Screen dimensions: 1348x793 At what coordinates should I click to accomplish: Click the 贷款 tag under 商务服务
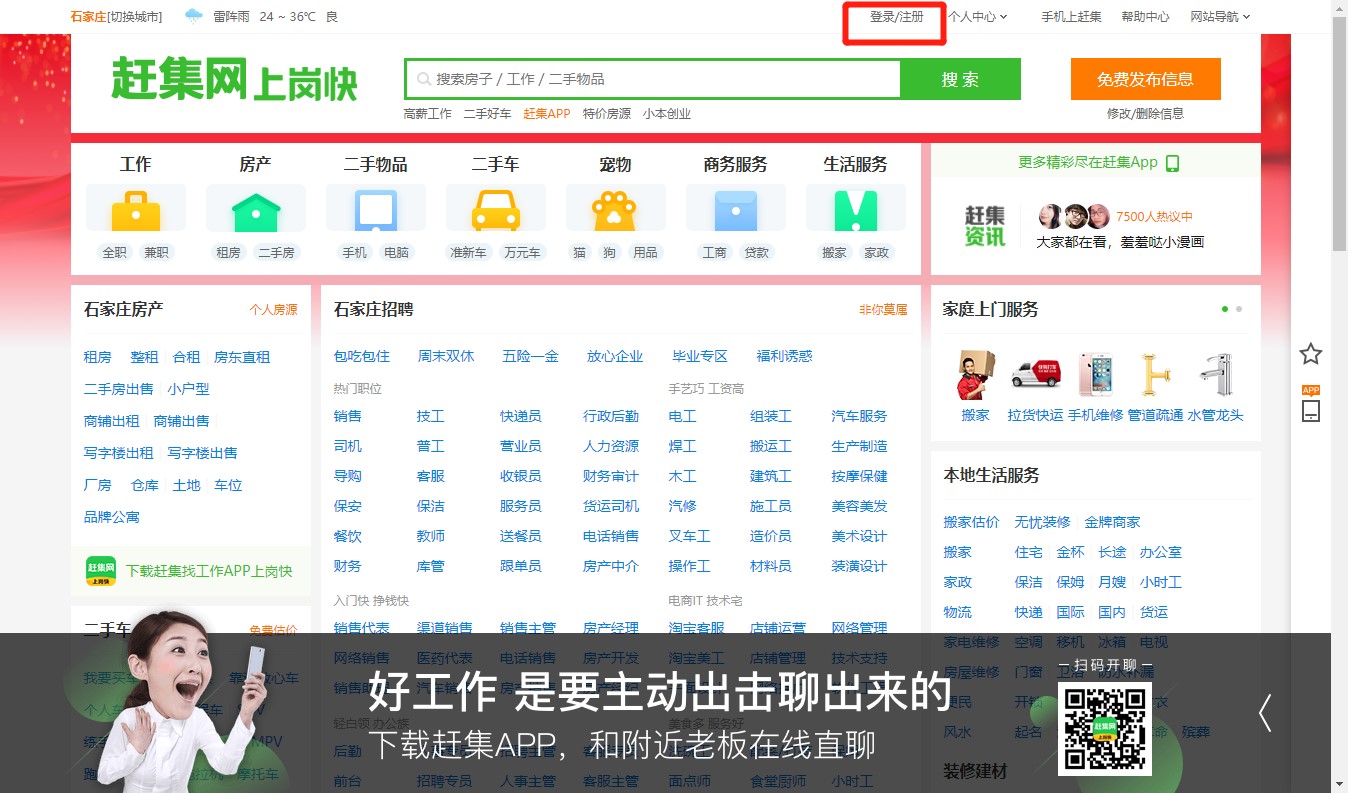(x=757, y=253)
